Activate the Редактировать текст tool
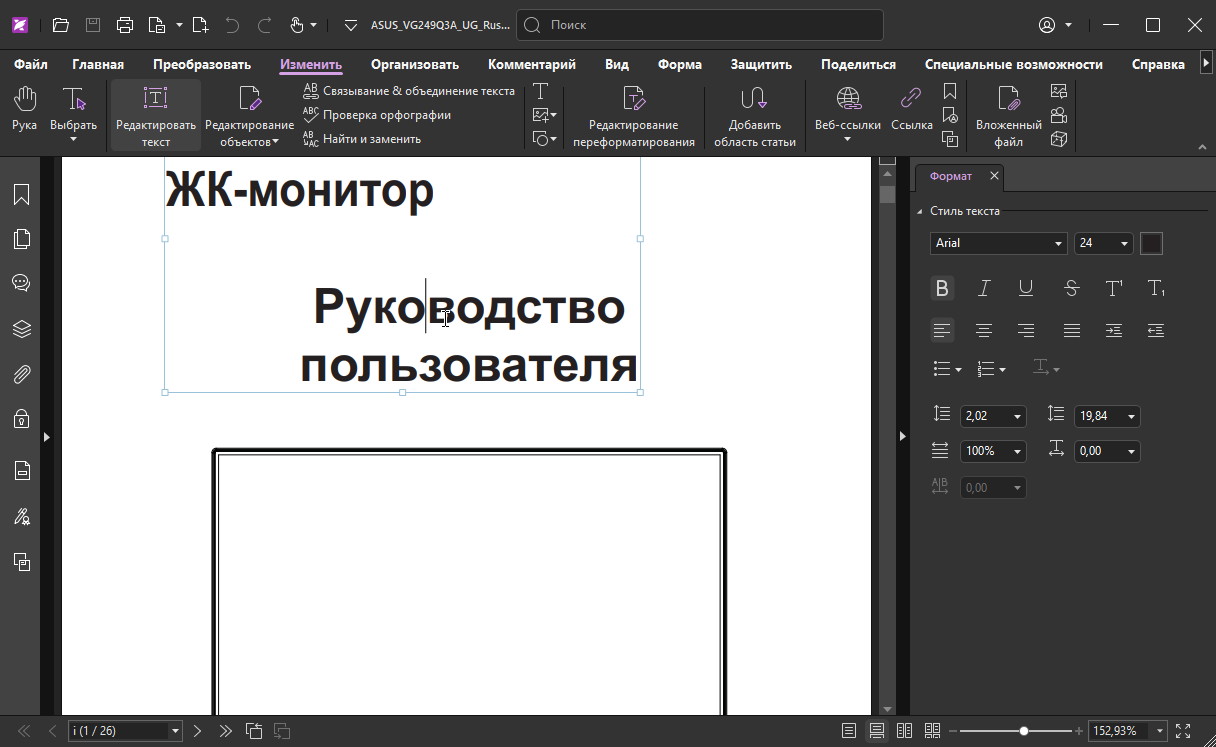This screenshot has width=1216, height=747. pyautogui.click(x=155, y=115)
